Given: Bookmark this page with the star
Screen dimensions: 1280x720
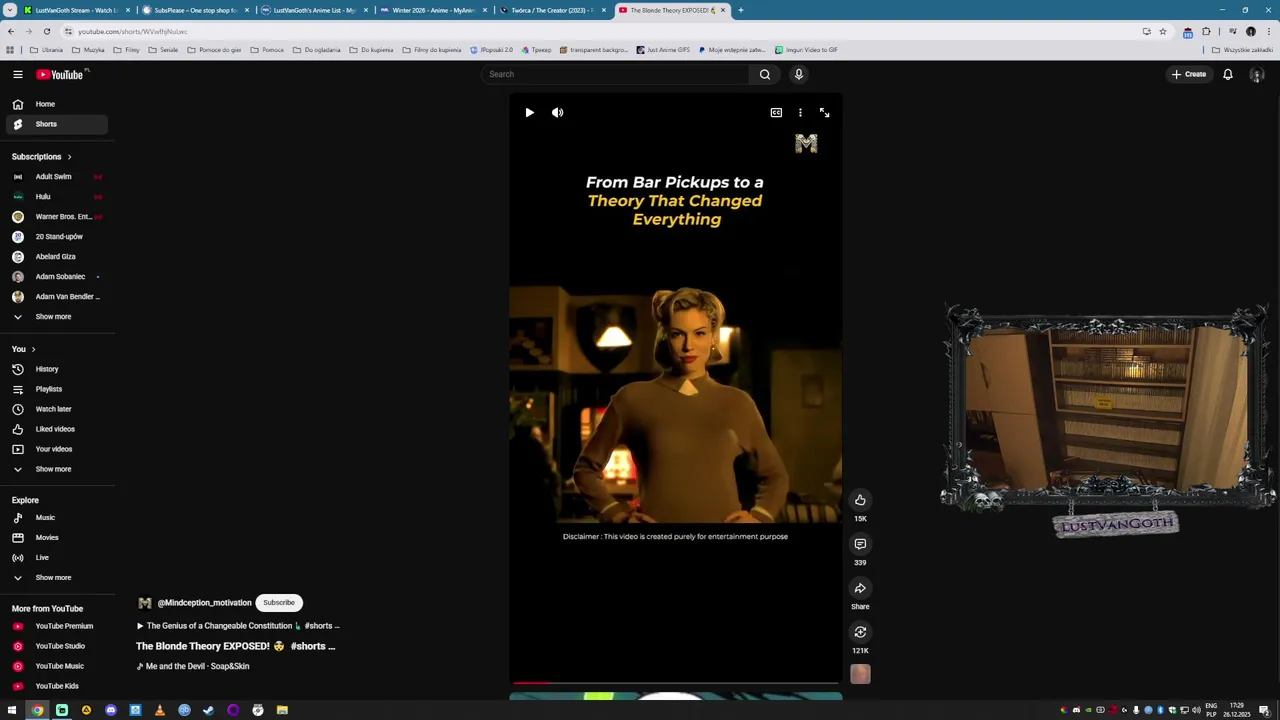Looking at the screenshot, I should [x=1162, y=31].
